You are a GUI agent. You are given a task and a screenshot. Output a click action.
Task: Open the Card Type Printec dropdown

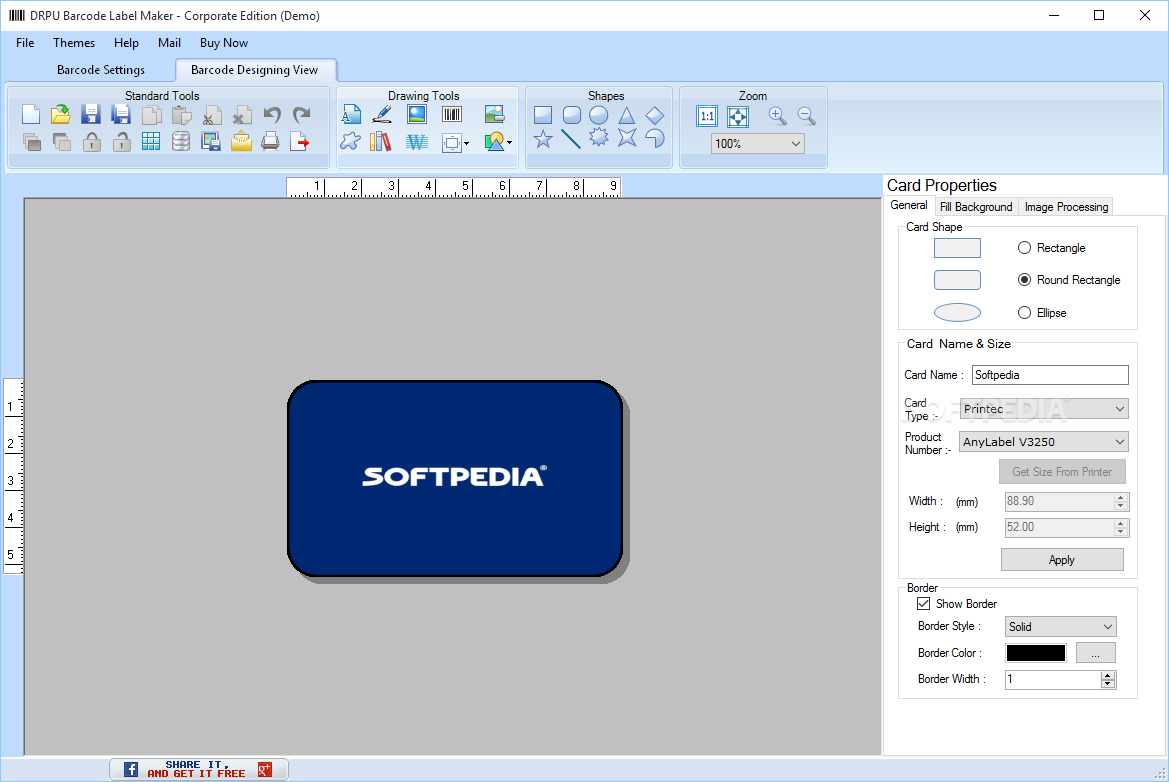click(1044, 409)
